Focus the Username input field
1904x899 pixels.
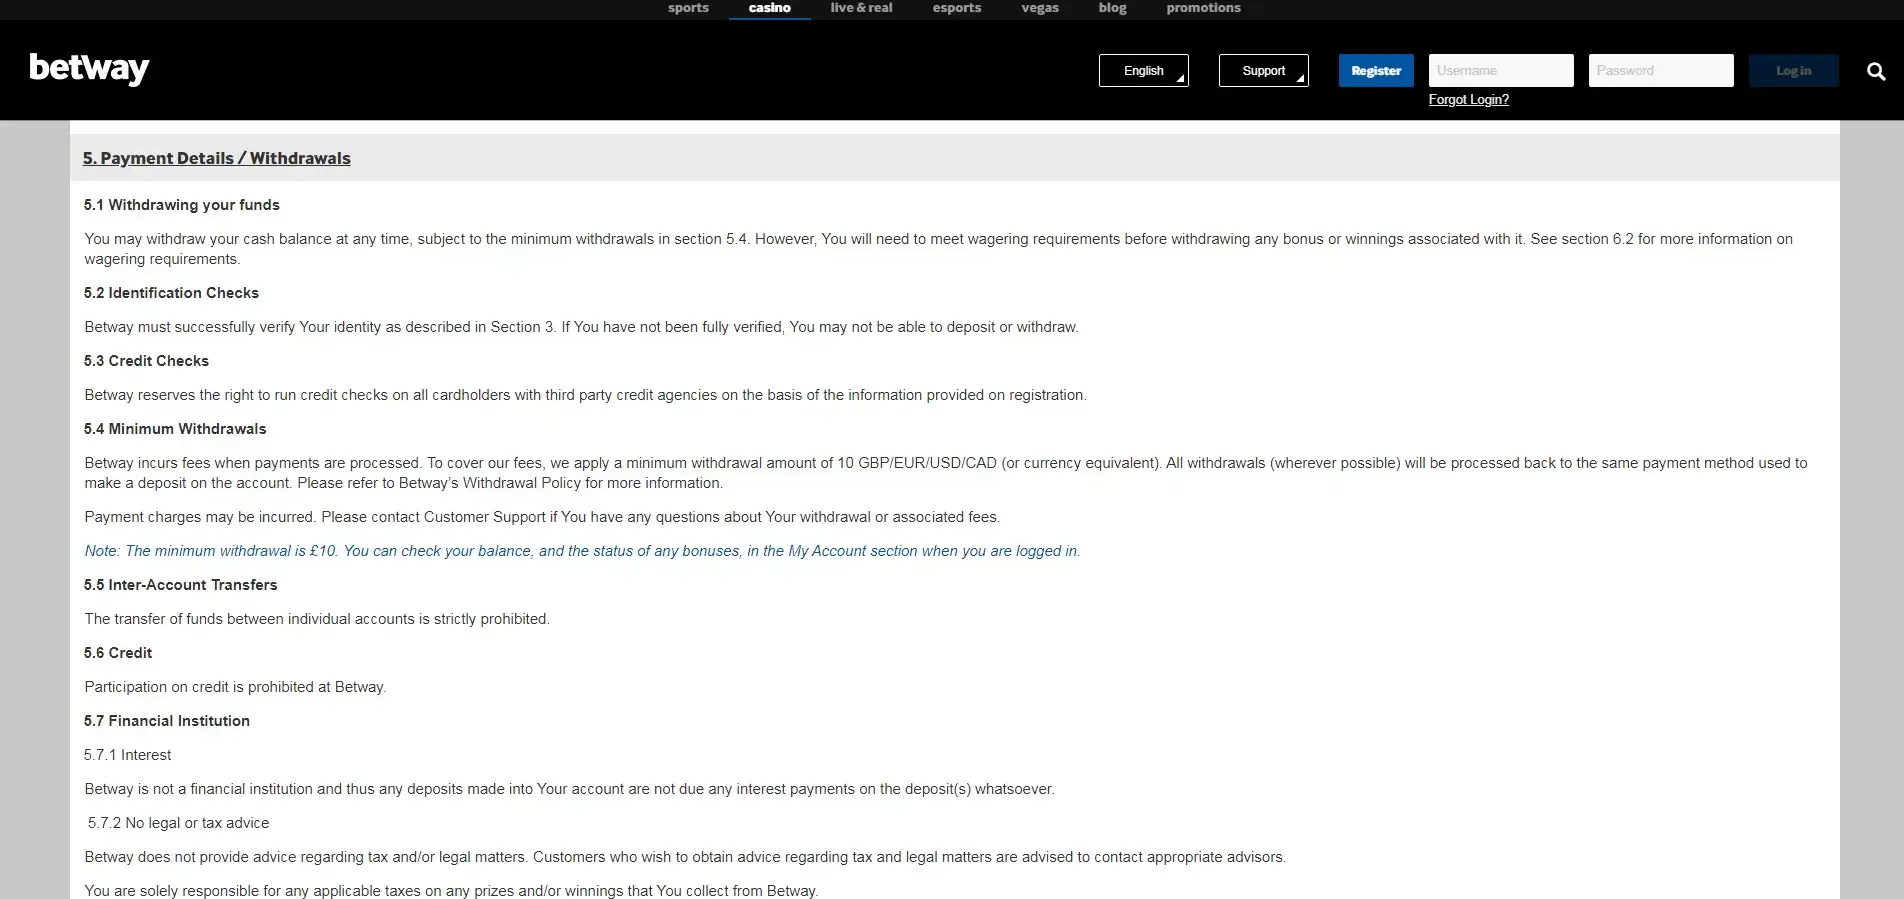coord(1501,70)
